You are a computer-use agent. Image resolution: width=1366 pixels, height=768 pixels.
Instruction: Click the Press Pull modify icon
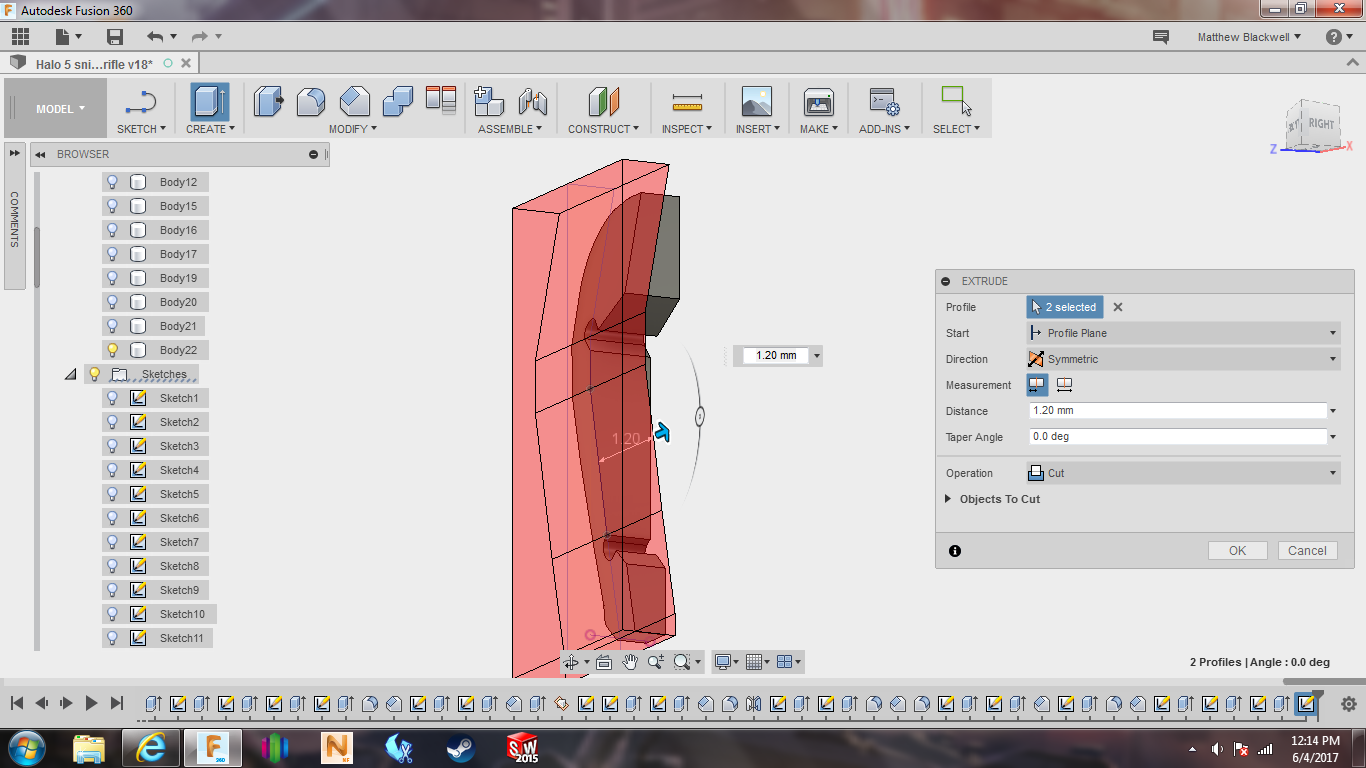pos(268,101)
